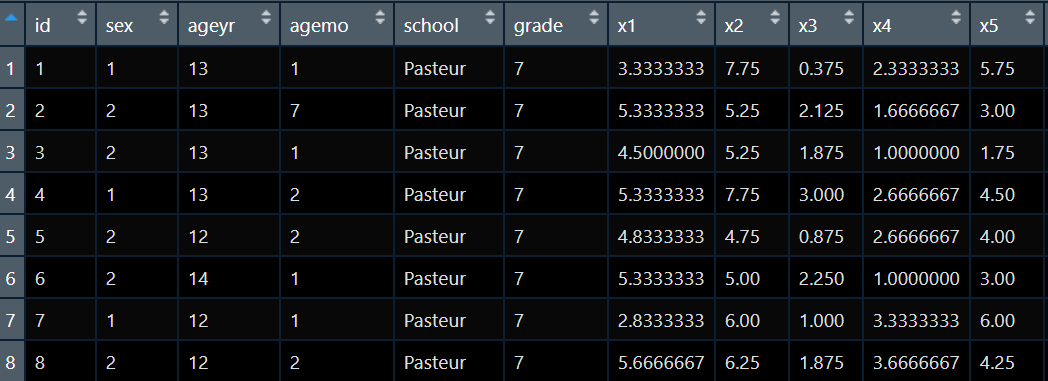Click the agemo column sort arrows
Screen dimensions: 1048x381
[x=380, y=17]
